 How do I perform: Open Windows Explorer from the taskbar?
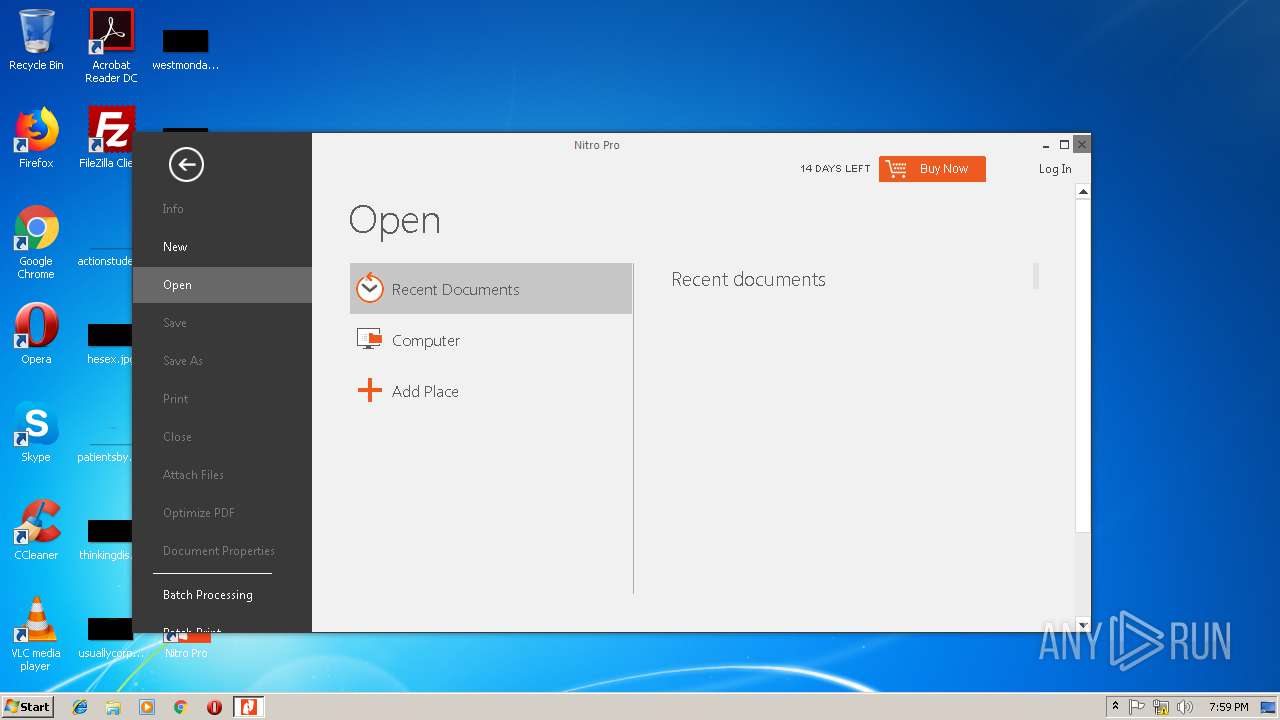click(x=113, y=707)
